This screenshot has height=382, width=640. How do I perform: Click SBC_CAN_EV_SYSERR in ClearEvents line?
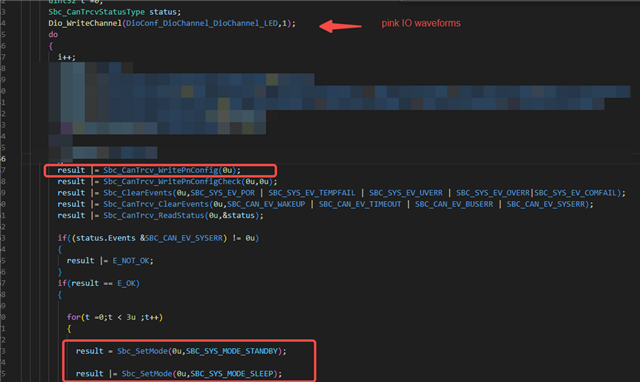[x=546, y=204]
